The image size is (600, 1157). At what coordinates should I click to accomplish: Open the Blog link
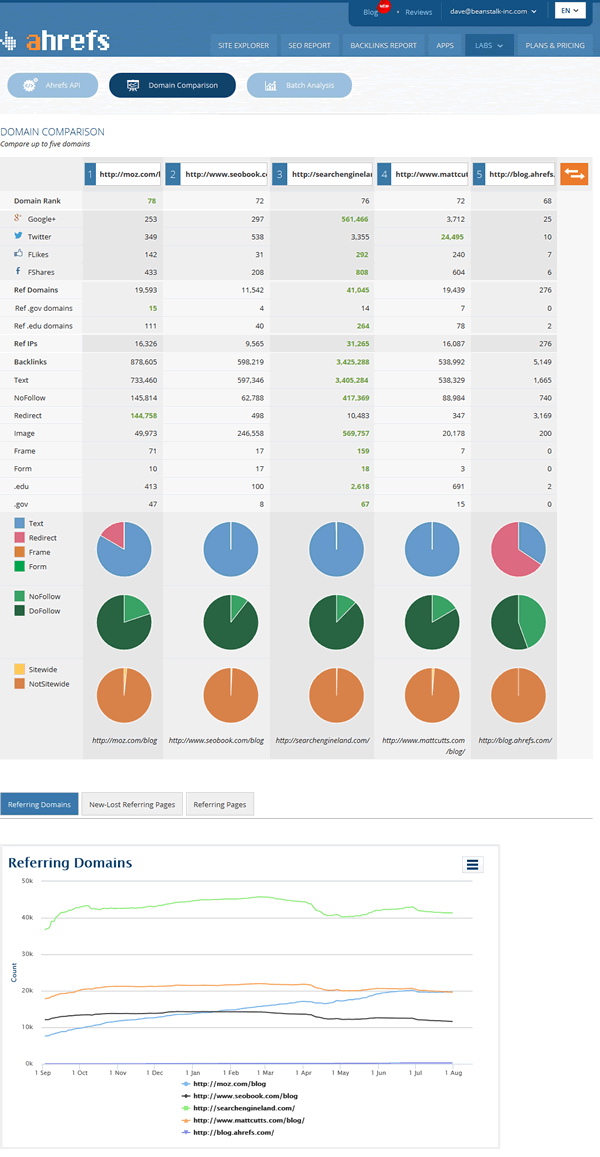pyautogui.click(x=370, y=12)
